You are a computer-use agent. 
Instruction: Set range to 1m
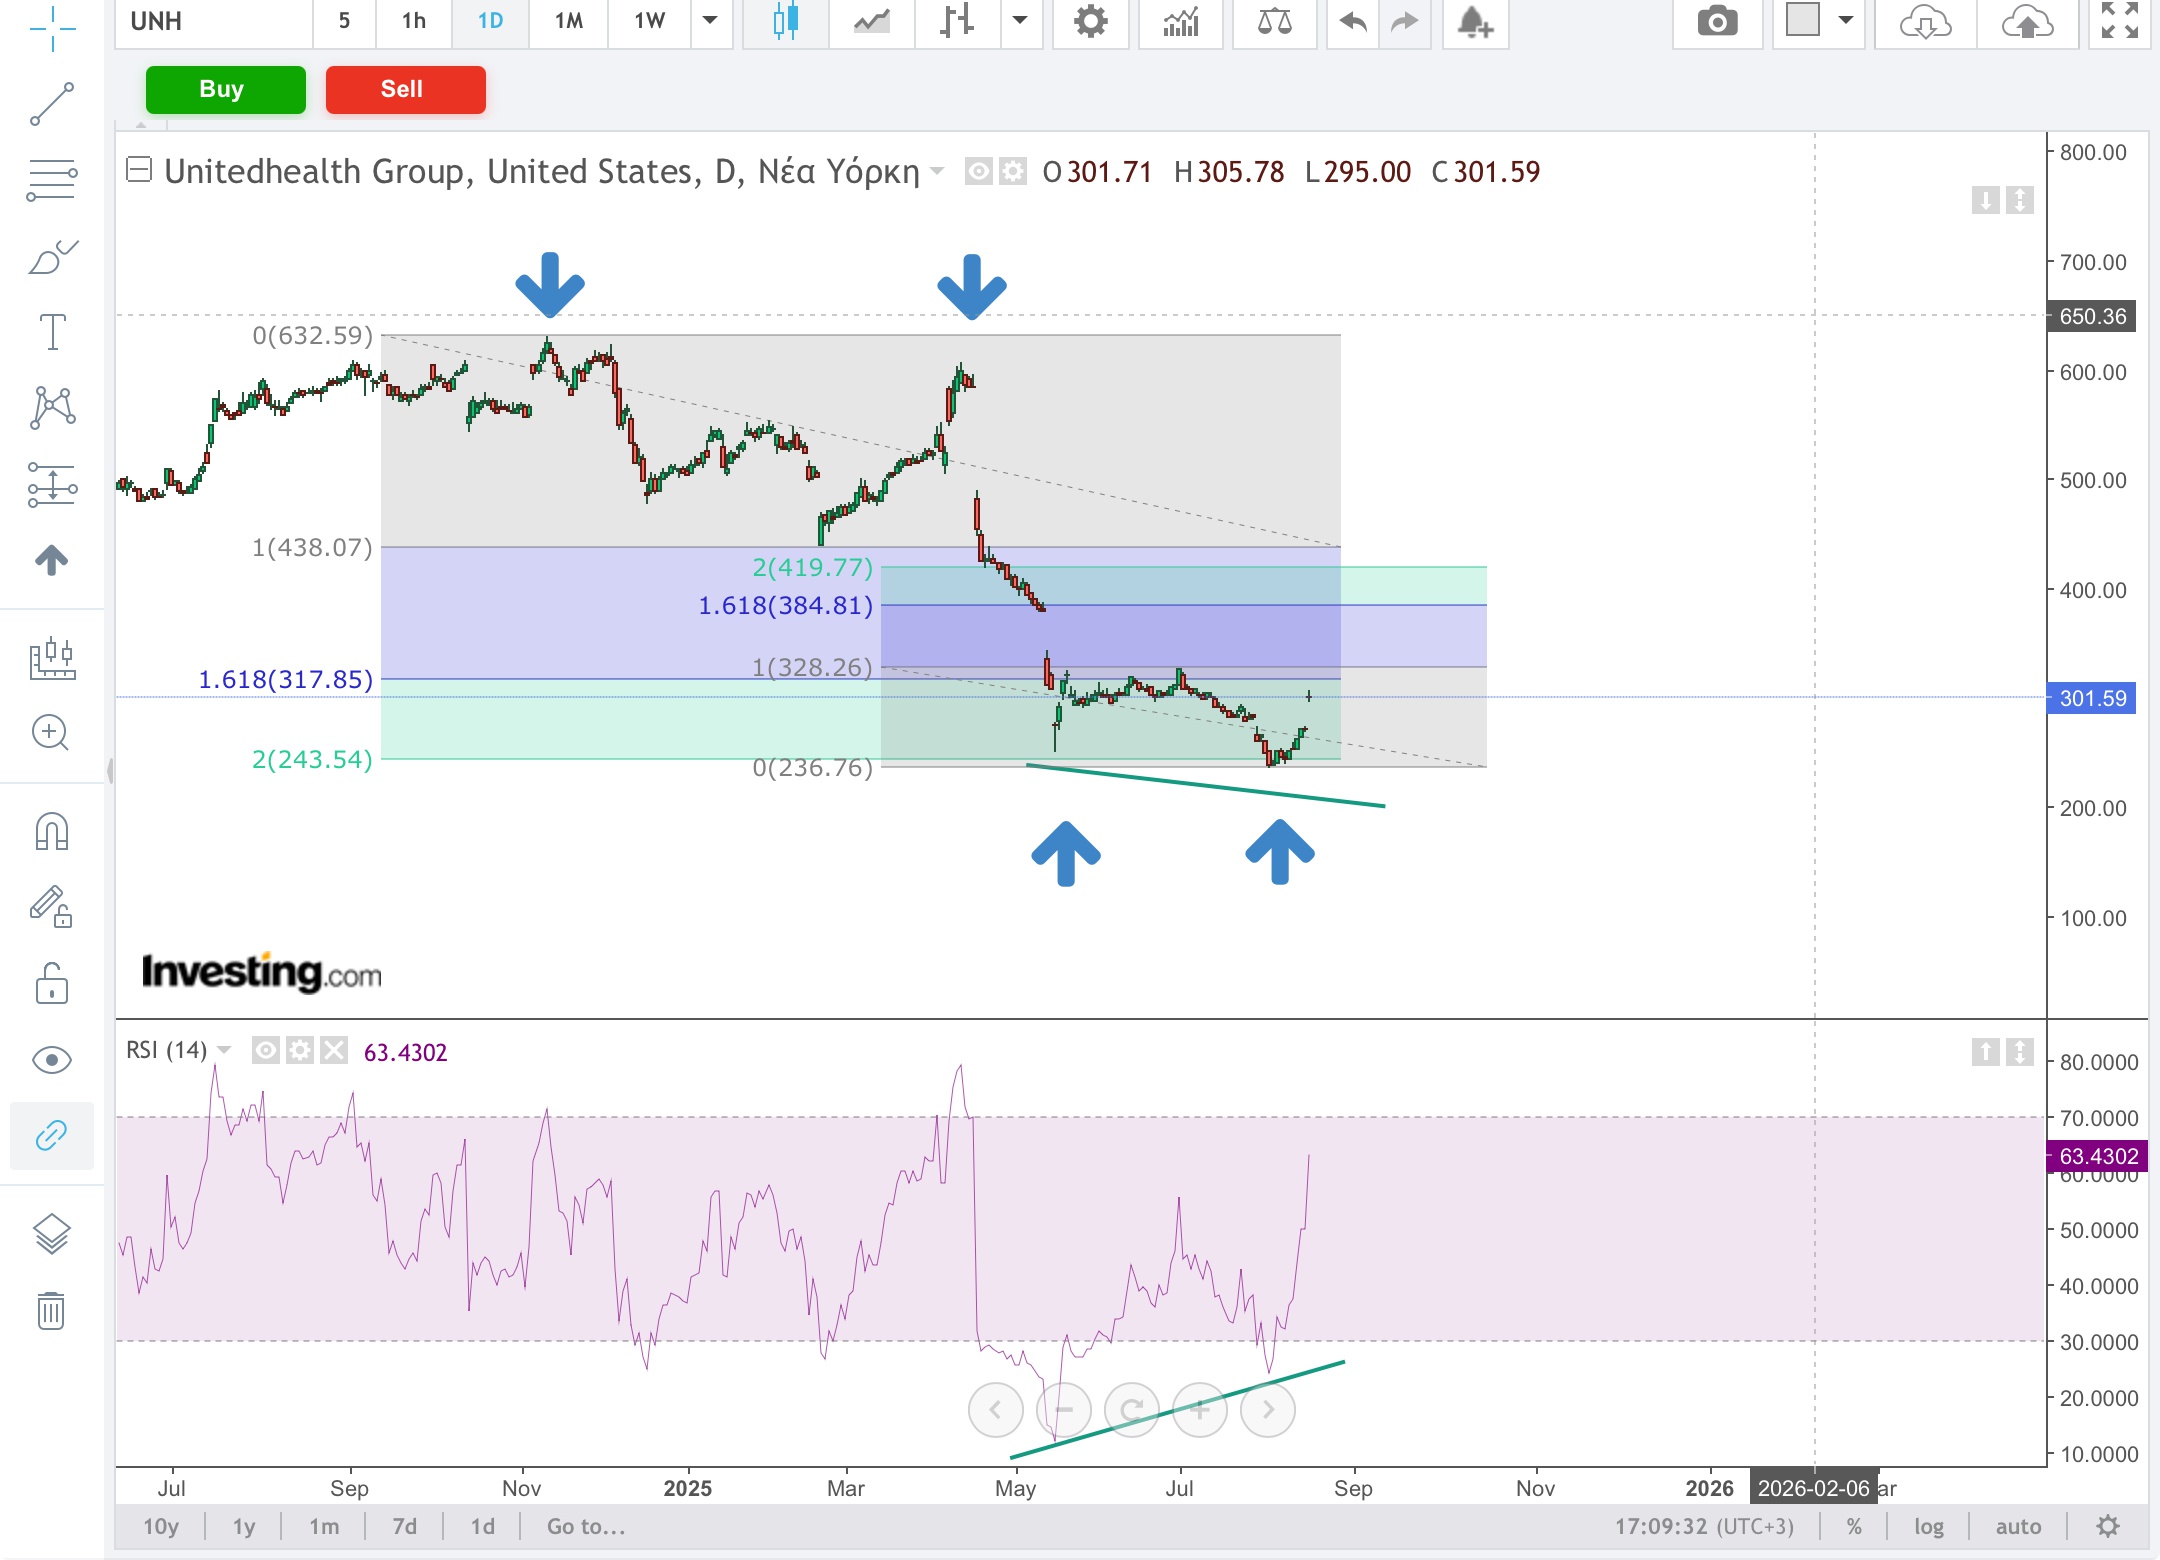(324, 1527)
